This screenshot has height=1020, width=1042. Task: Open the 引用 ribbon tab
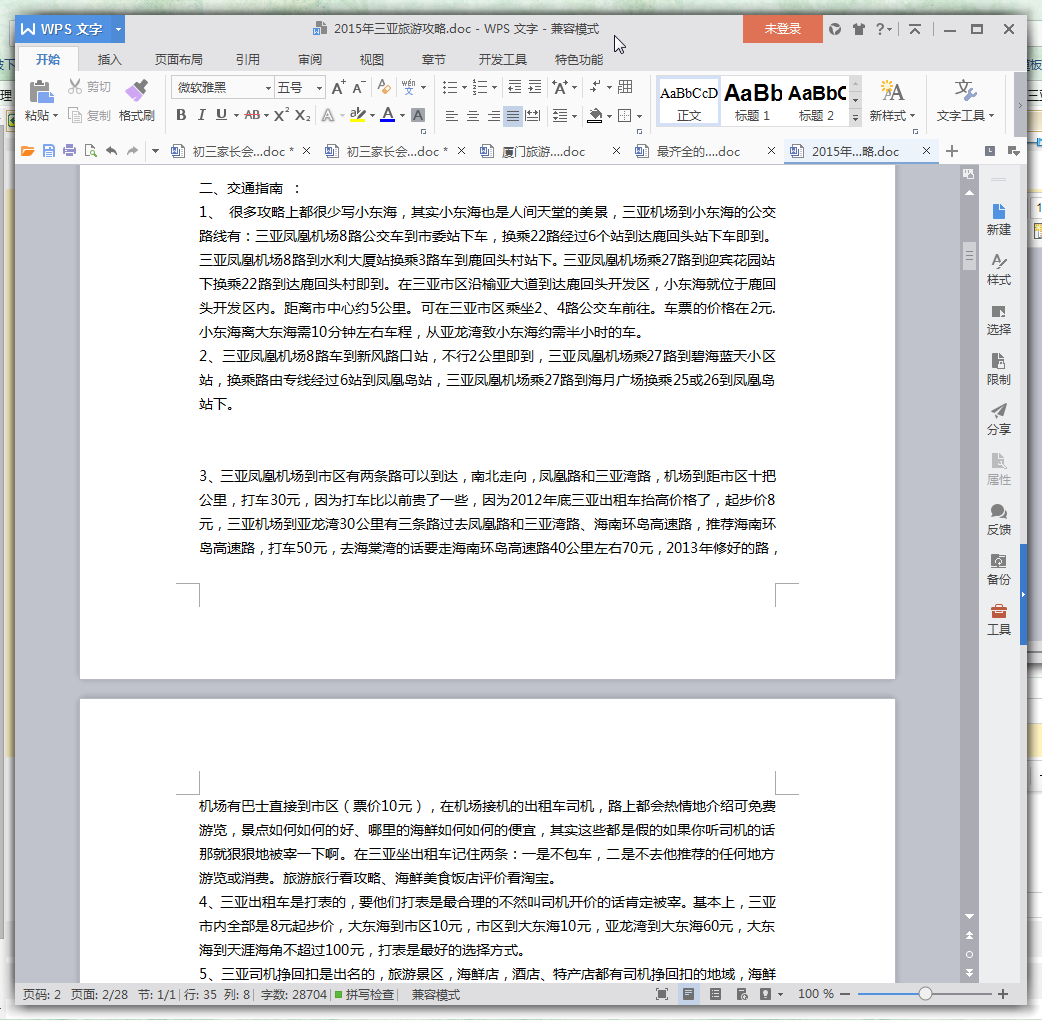tap(248, 60)
